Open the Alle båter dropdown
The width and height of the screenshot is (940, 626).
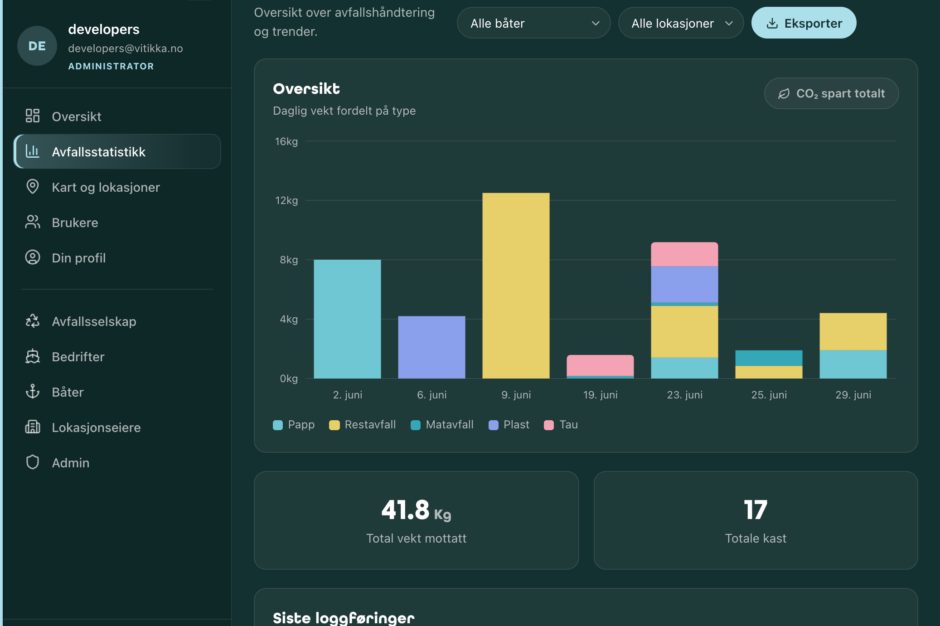534,23
